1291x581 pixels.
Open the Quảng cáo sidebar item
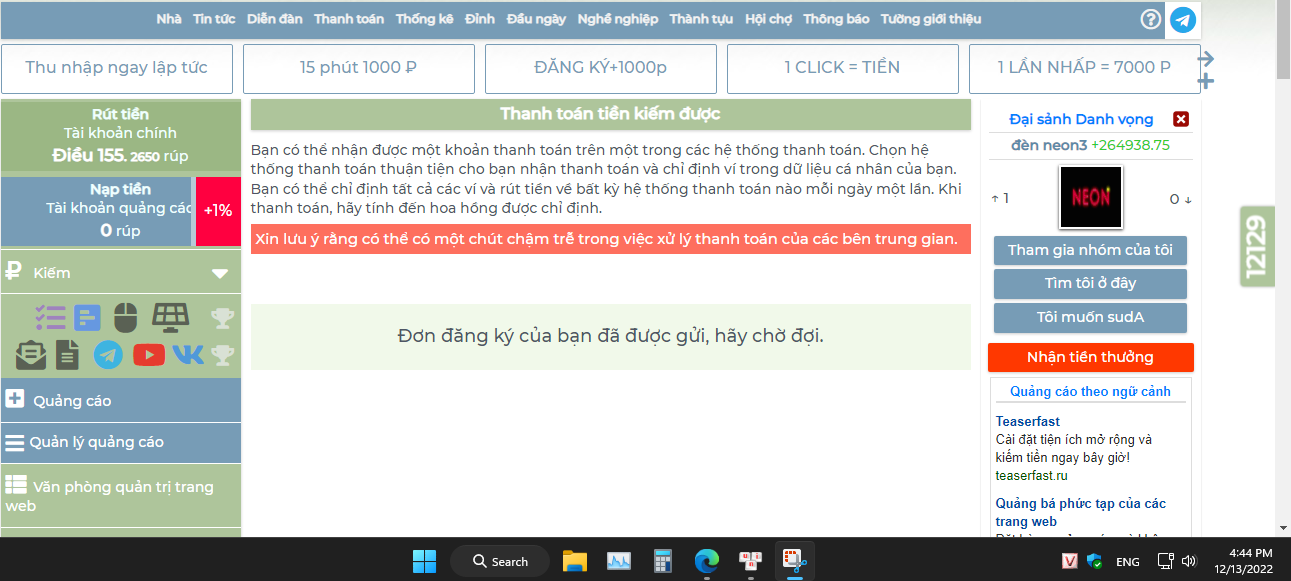click(x=120, y=400)
